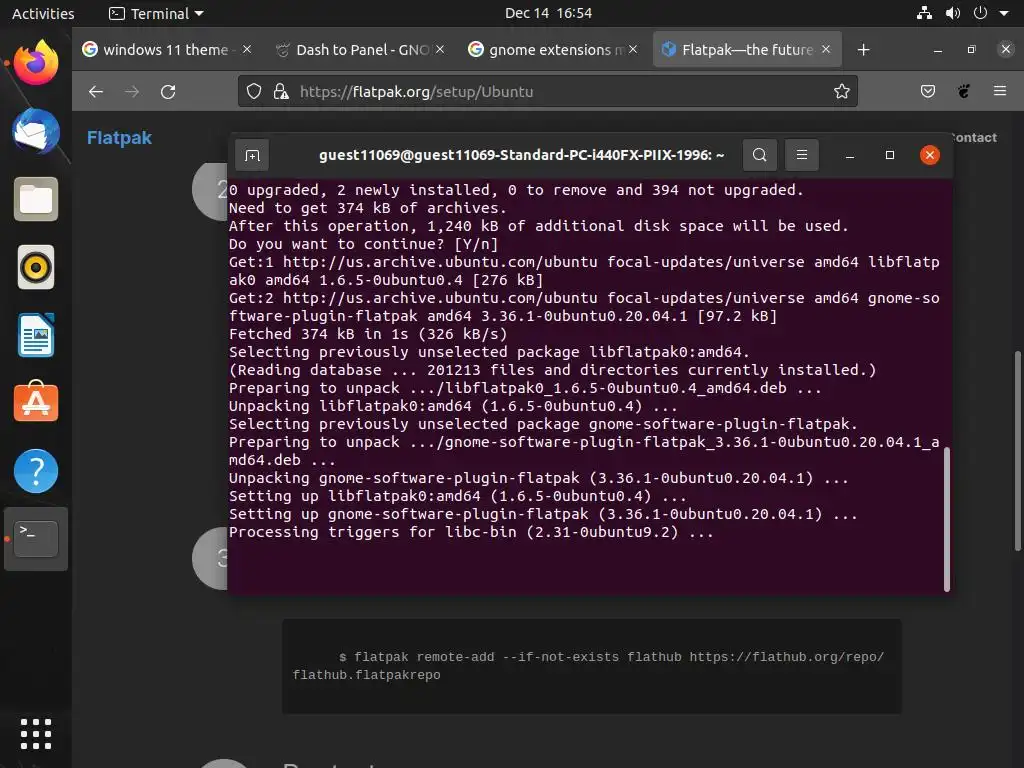
Task: Reload the Flatpak page
Action: coord(168,91)
